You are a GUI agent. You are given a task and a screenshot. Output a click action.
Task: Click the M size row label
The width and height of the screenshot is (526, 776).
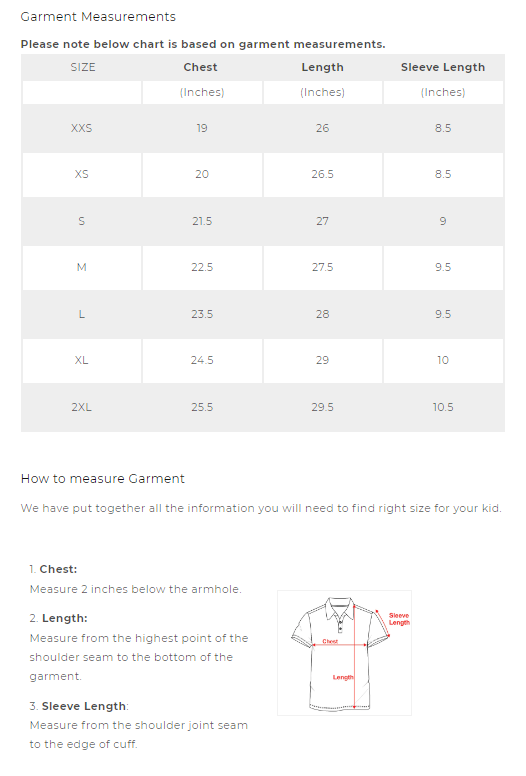tap(82, 267)
